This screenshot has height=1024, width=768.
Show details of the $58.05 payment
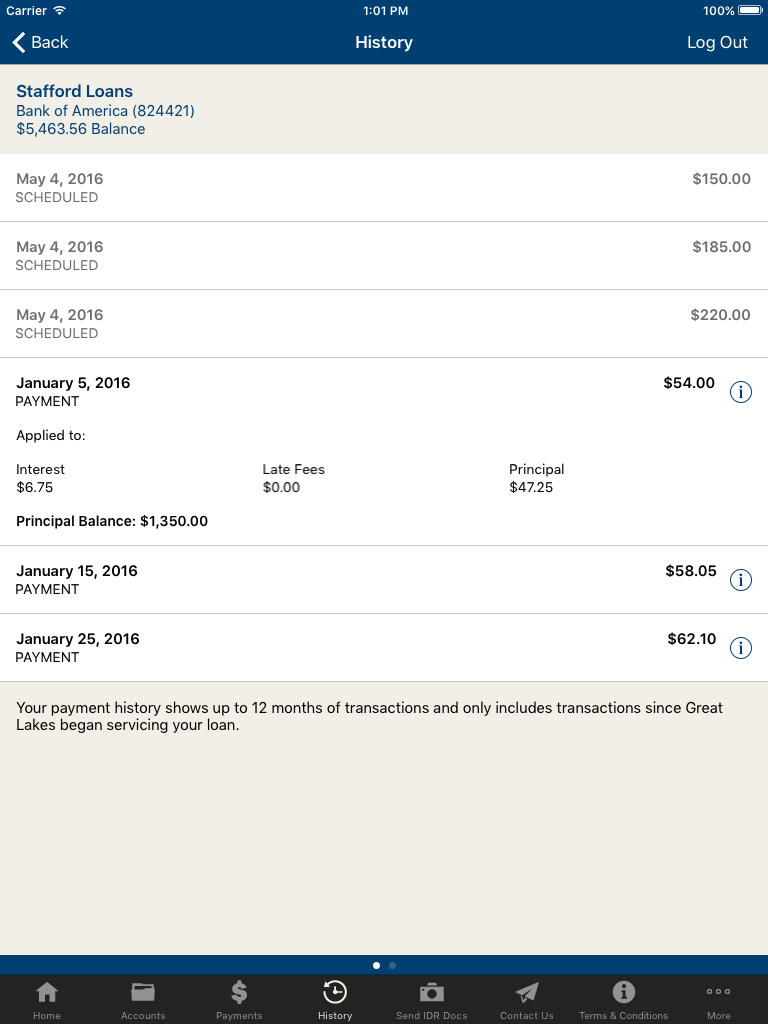[x=741, y=580]
